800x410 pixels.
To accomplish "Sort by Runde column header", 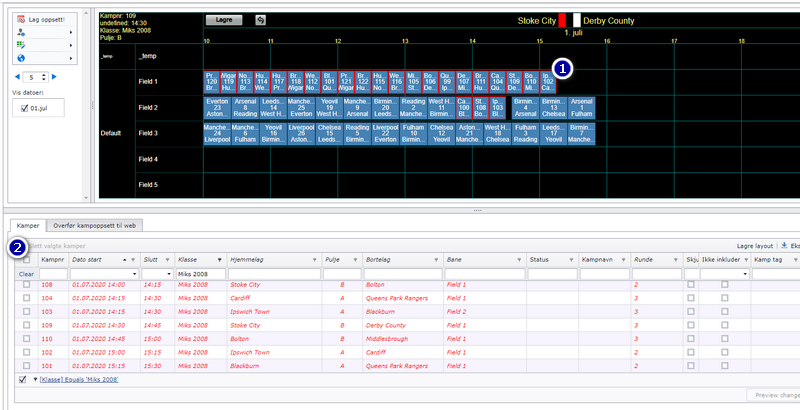I will click(643, 260).
